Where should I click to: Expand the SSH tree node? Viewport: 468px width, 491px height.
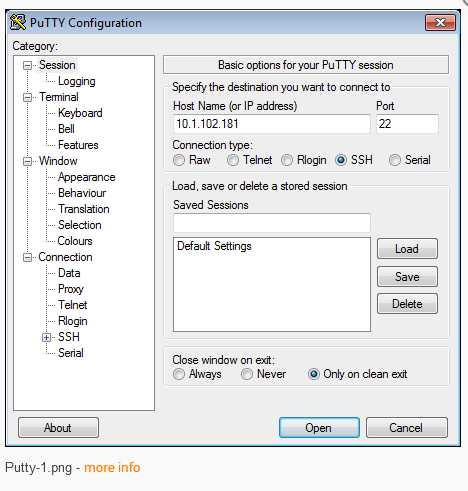(46, 337)
